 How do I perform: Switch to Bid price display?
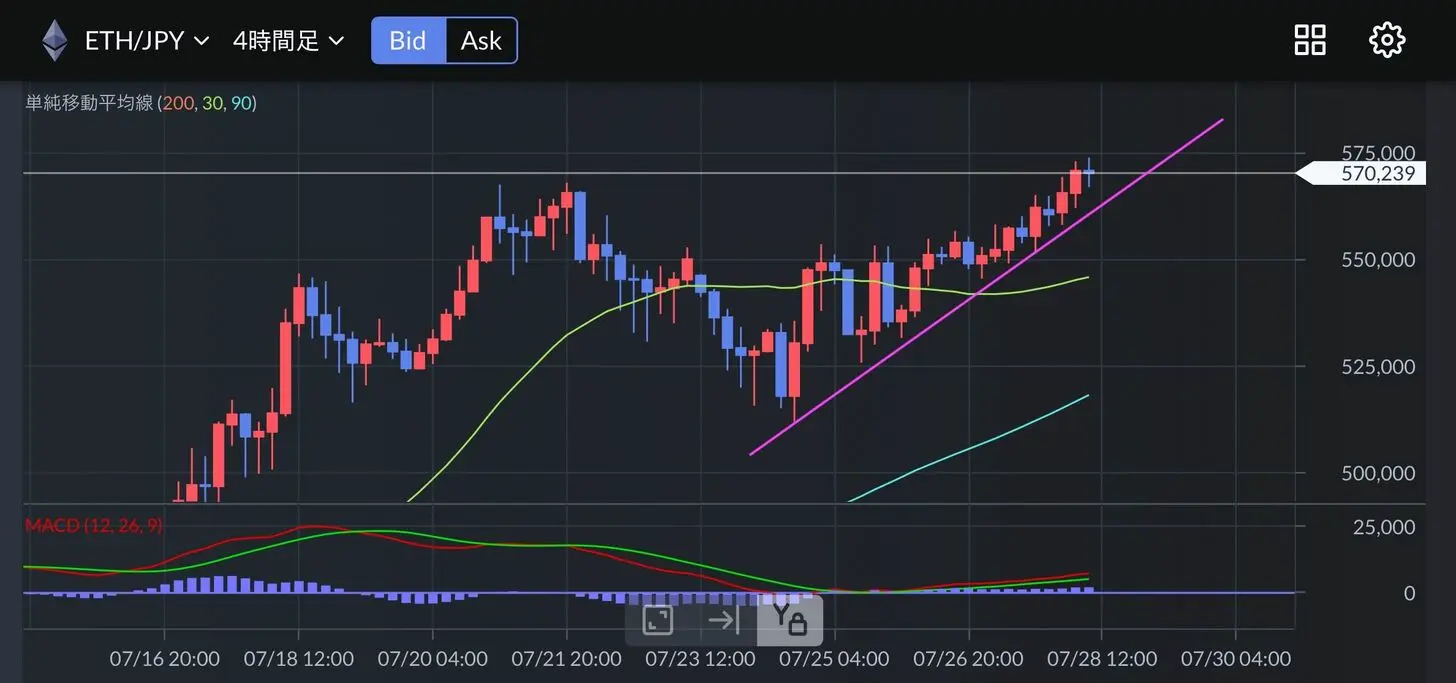point(408,41)
